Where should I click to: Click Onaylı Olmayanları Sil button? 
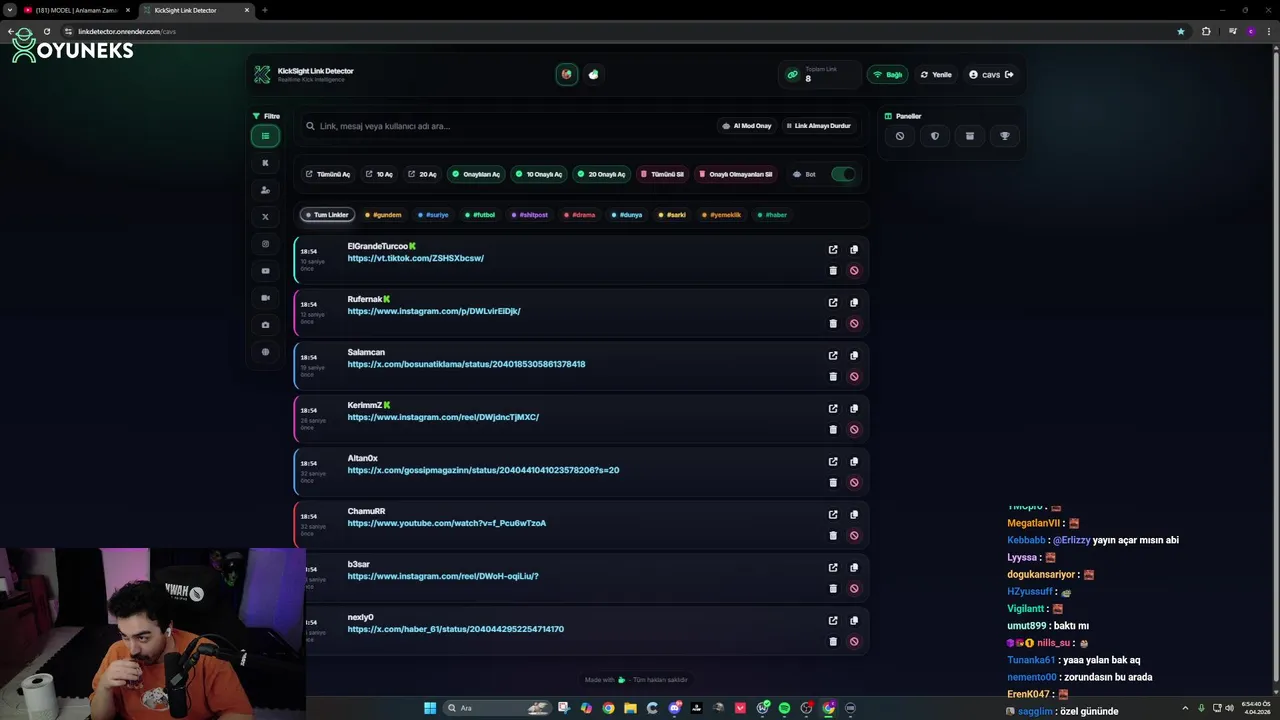coord(735,174)
